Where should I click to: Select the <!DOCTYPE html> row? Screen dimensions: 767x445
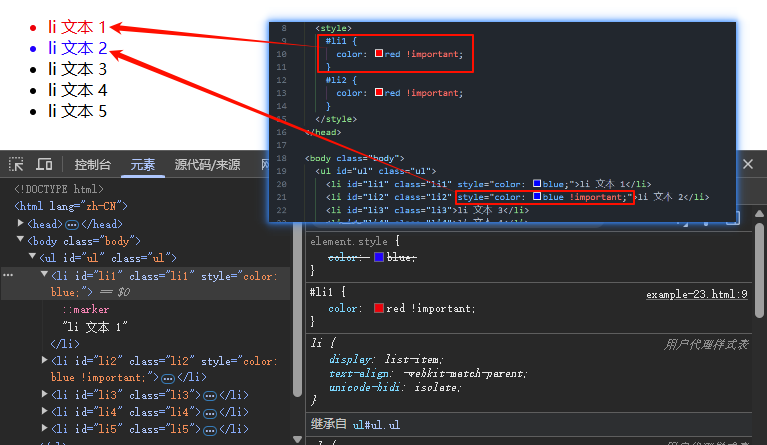tap(59, 189)
